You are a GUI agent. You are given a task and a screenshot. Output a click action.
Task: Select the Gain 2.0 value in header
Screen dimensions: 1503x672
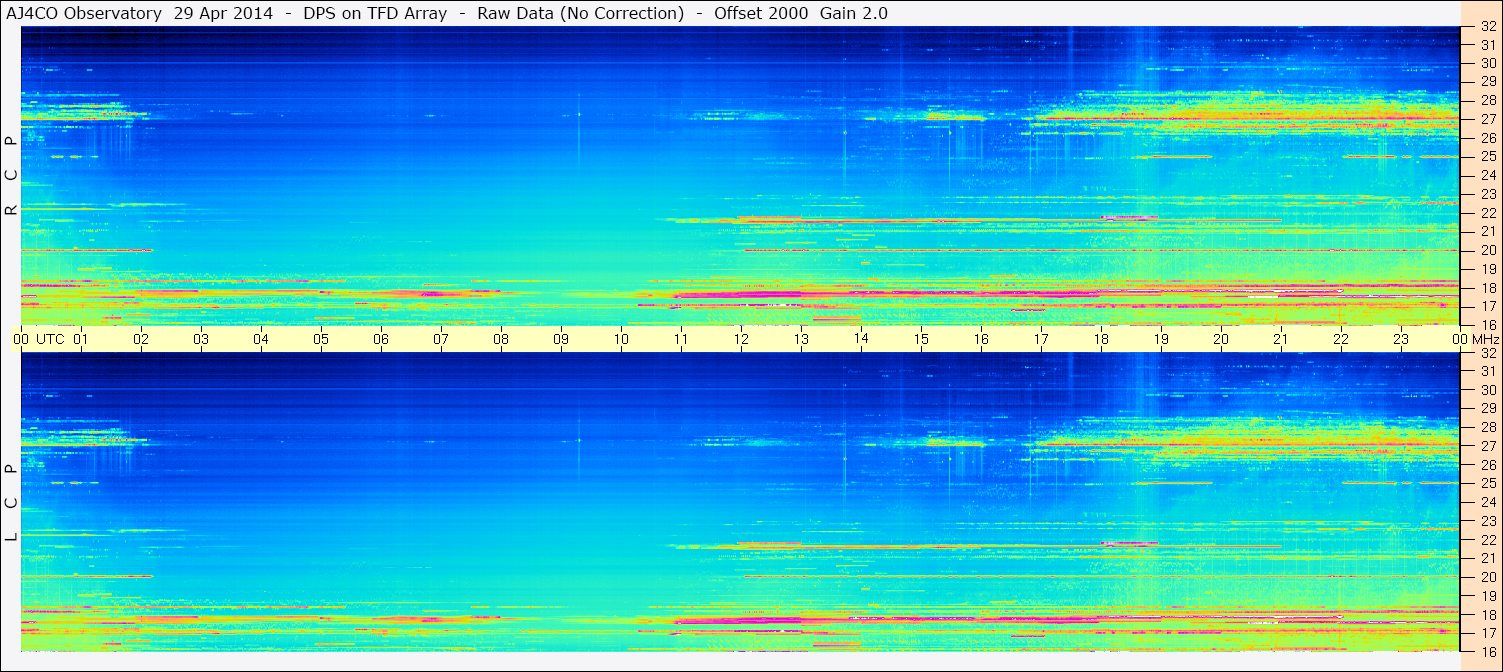coord(853,13)
